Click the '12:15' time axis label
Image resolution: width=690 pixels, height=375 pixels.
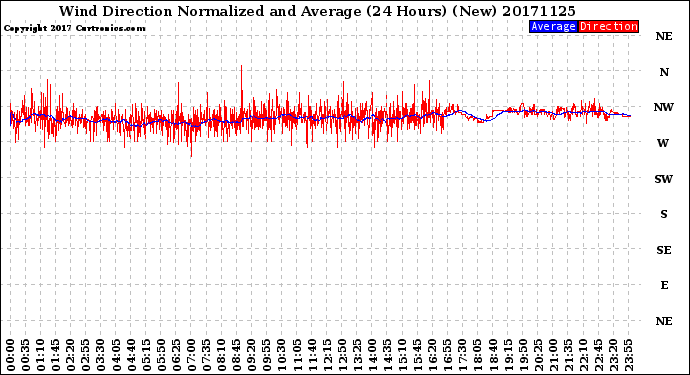(327, 355)
